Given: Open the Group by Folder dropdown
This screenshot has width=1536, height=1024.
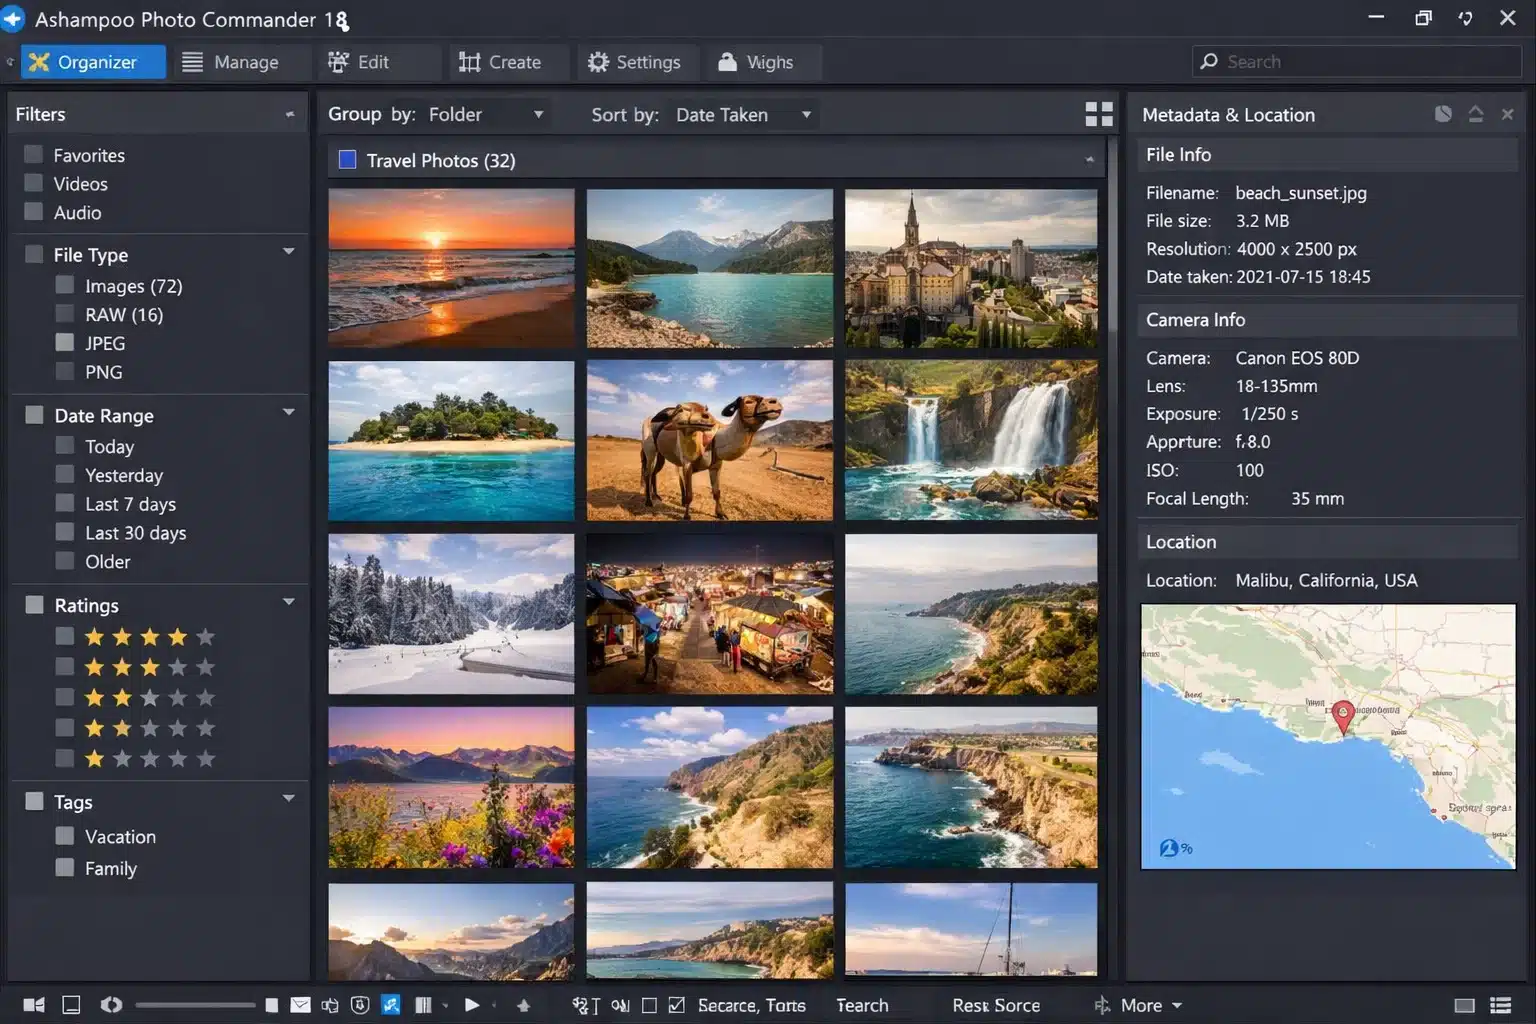Looking at the screenshot, I should point(485,114).
